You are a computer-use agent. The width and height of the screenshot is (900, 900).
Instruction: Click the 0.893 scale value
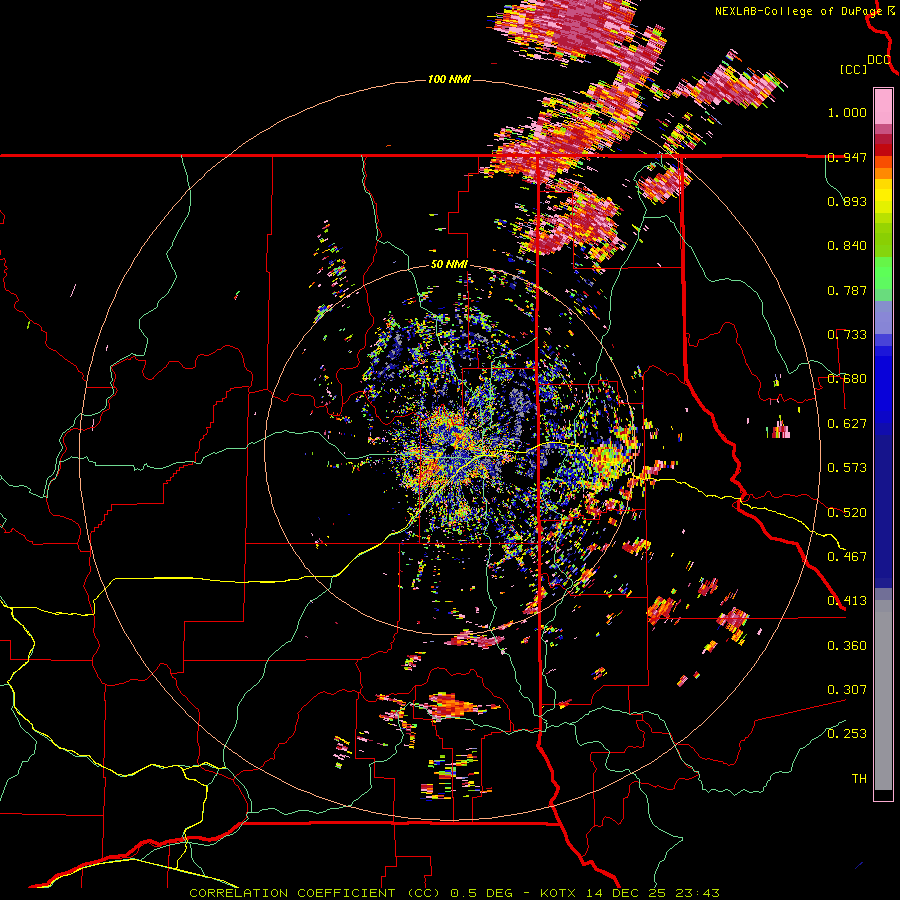[847, 201]
